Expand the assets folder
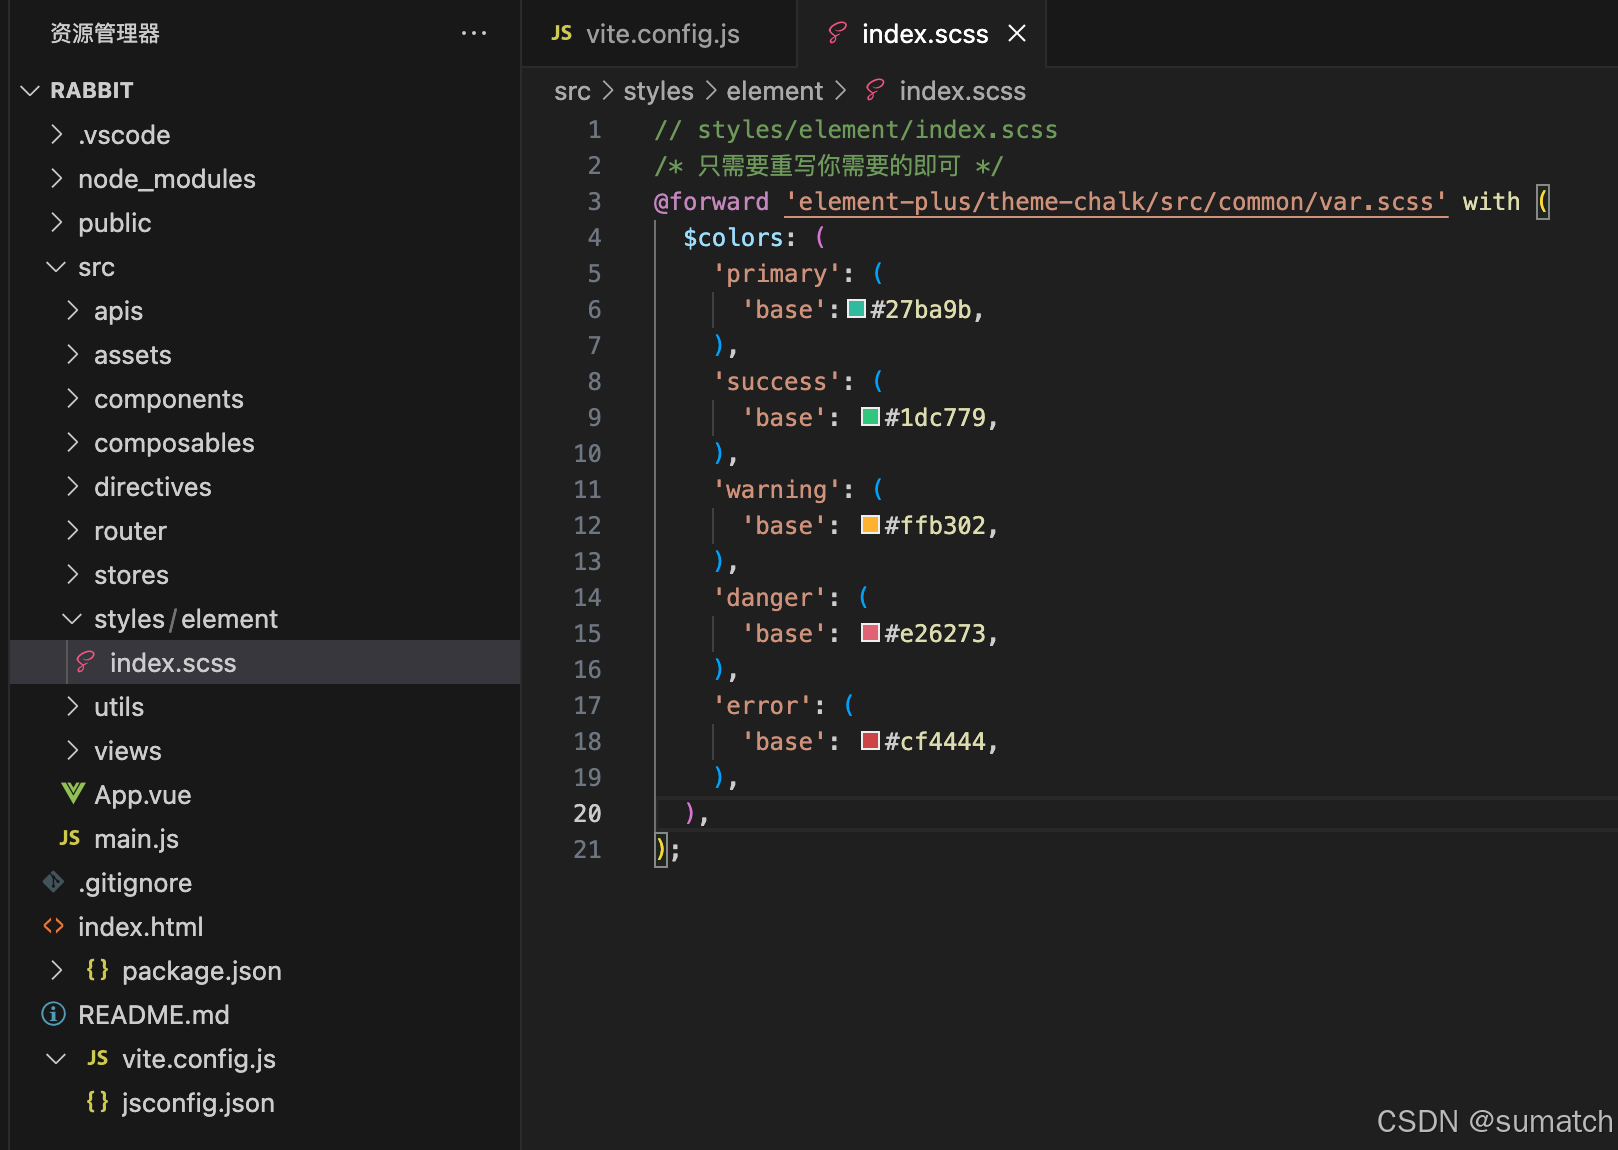 click(72, 354)
